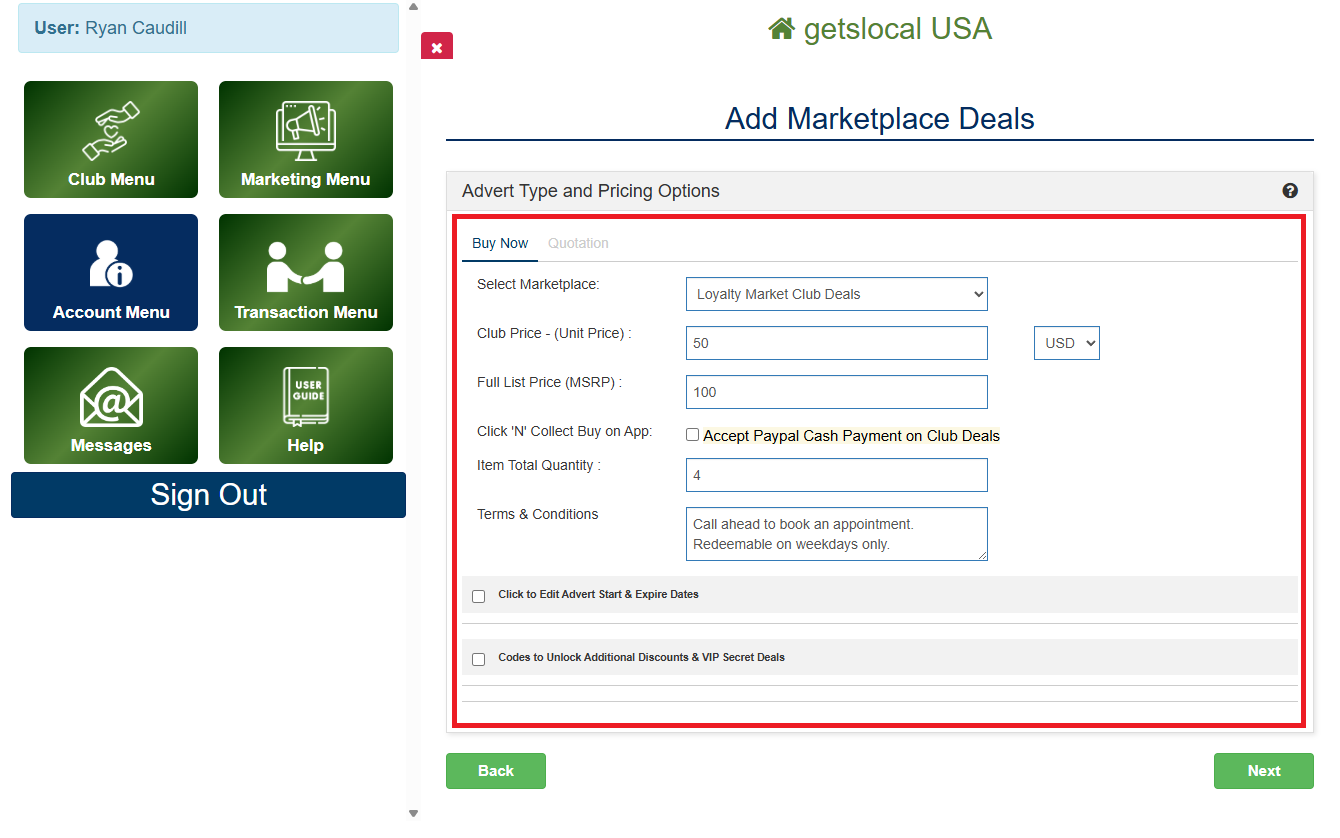
Task: Click the getslocal USA title link
Action: click(898, 29)
